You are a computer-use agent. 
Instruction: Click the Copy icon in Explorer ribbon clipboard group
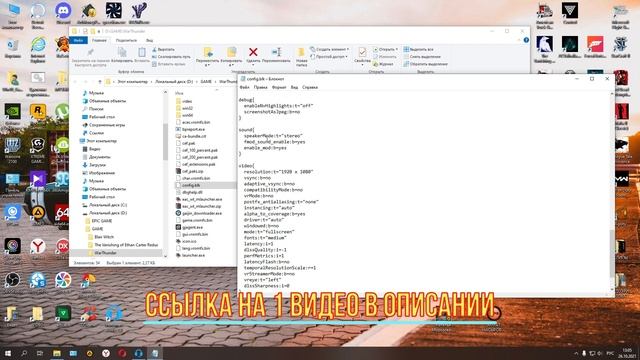point(122,53)
